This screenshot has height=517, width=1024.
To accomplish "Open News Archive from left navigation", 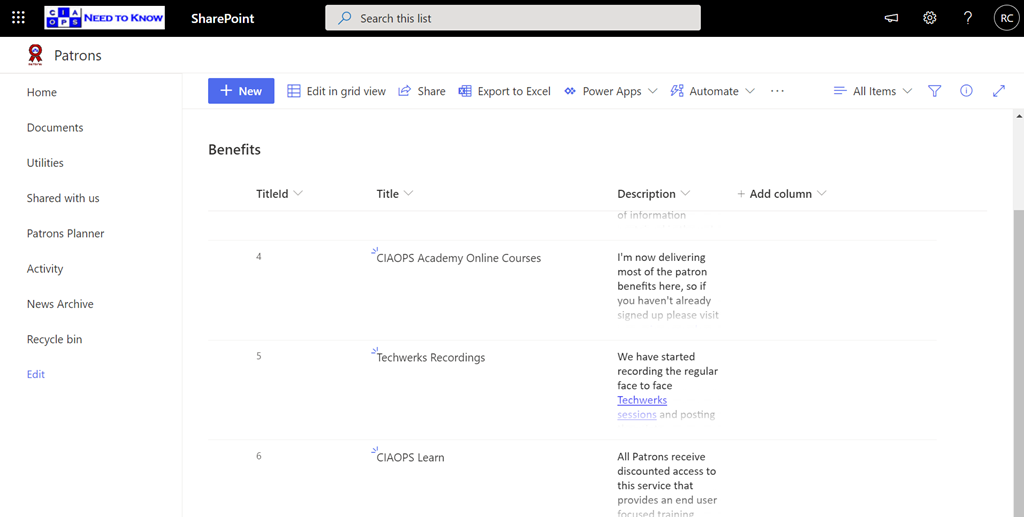I will click(x=60, y=304).
